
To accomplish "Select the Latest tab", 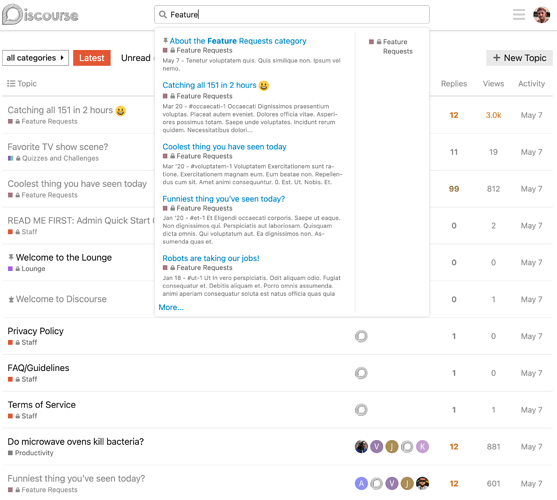I will [92, 58].
